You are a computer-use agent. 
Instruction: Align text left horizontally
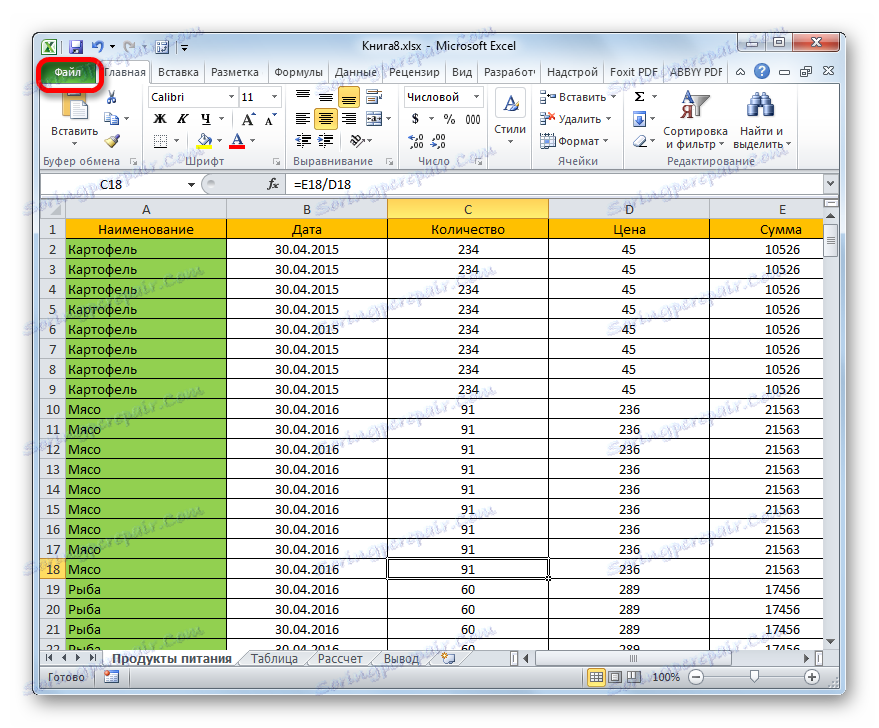point(303,119)
